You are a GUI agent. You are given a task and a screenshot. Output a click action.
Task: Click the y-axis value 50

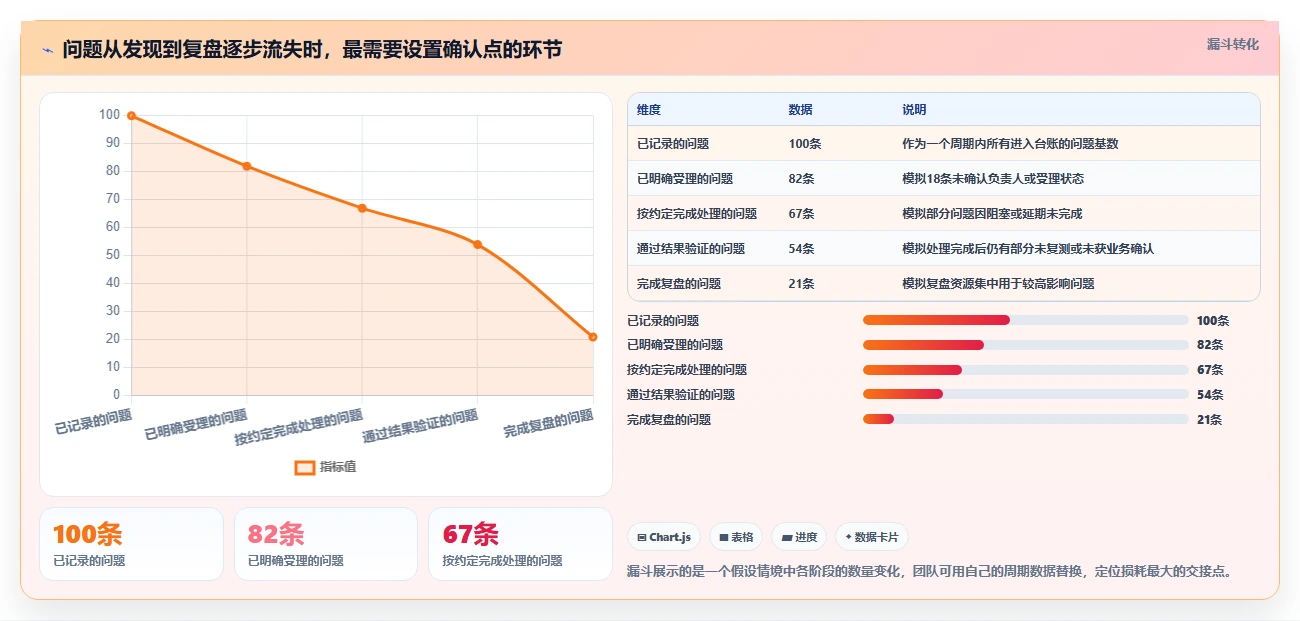(x=112, y=255)
